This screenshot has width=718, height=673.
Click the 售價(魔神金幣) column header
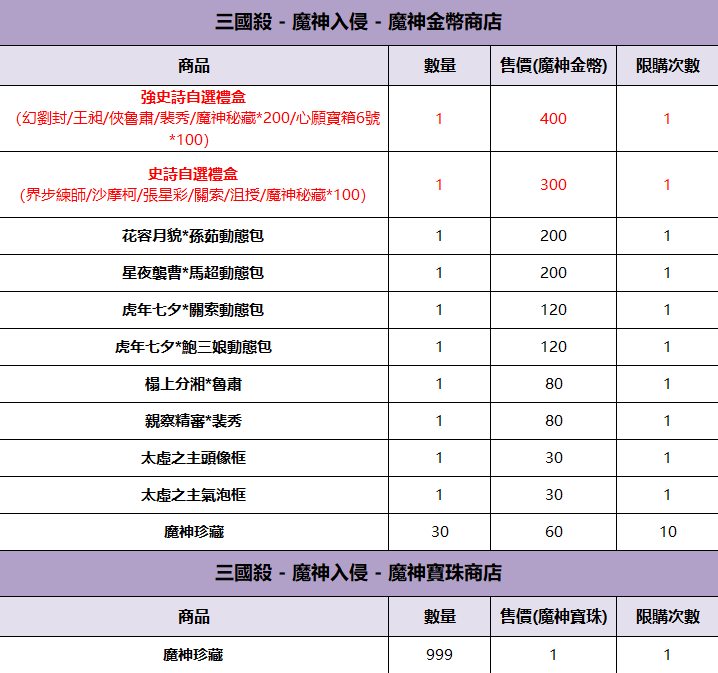coord(553,66)
